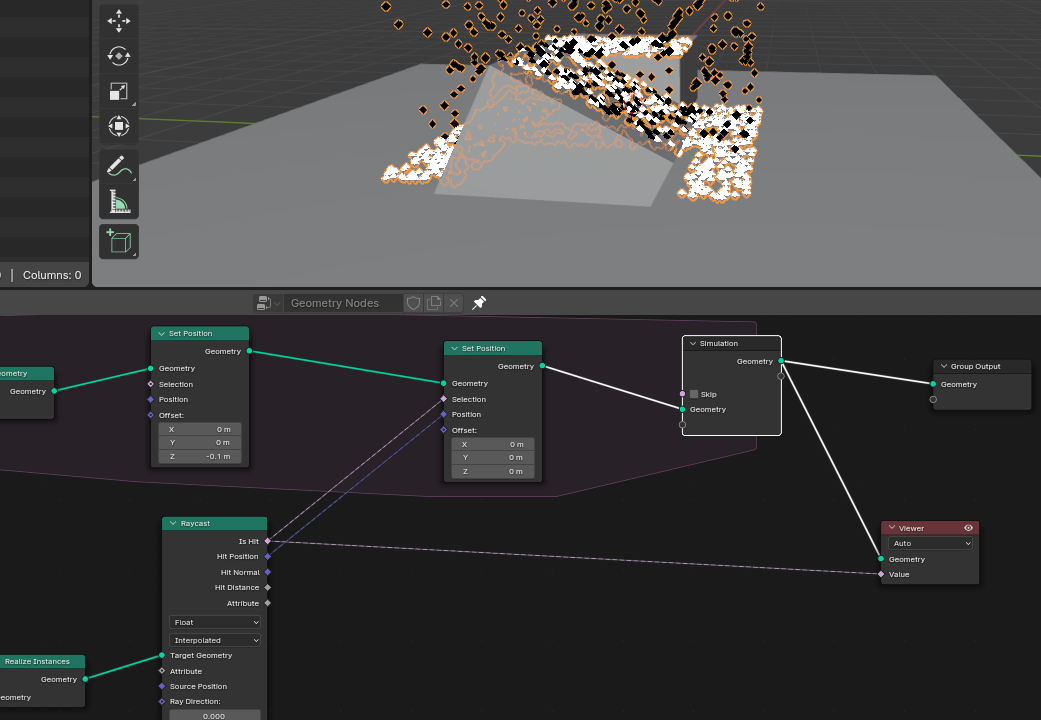Enable the Skip checkbox in Simulation node
The image size is (1041, 720).
click(694, 394)
